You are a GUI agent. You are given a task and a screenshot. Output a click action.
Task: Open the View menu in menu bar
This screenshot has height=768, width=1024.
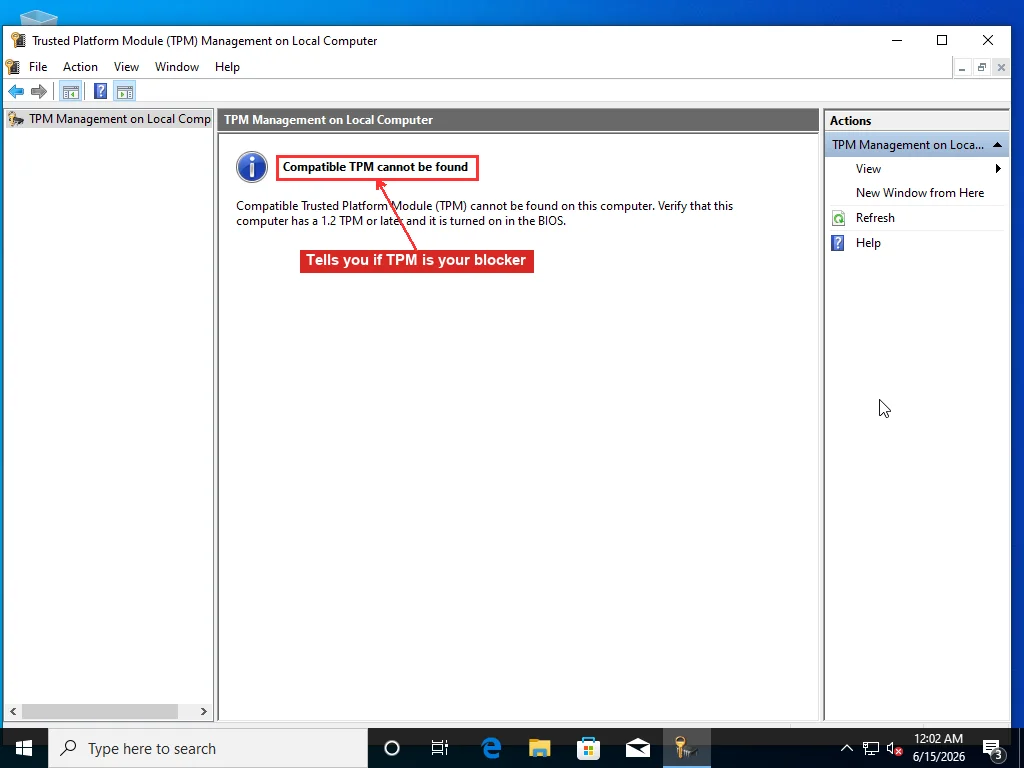126,67
